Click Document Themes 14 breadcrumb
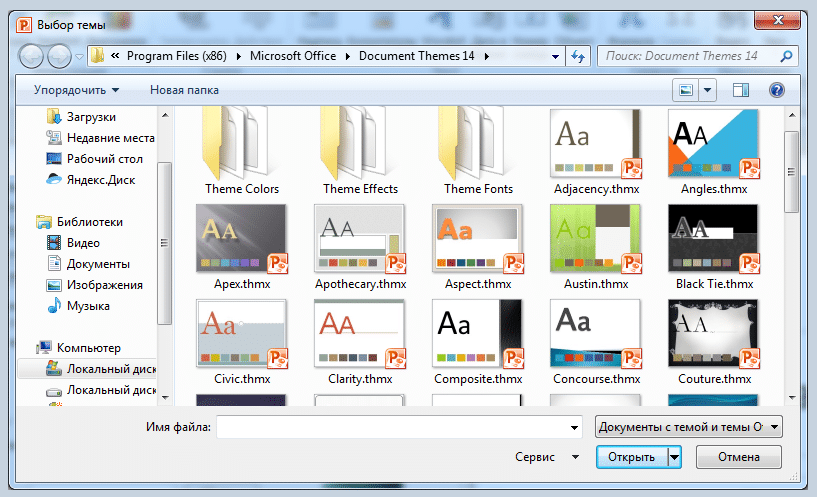817x497 pixels. click(417, 56)
